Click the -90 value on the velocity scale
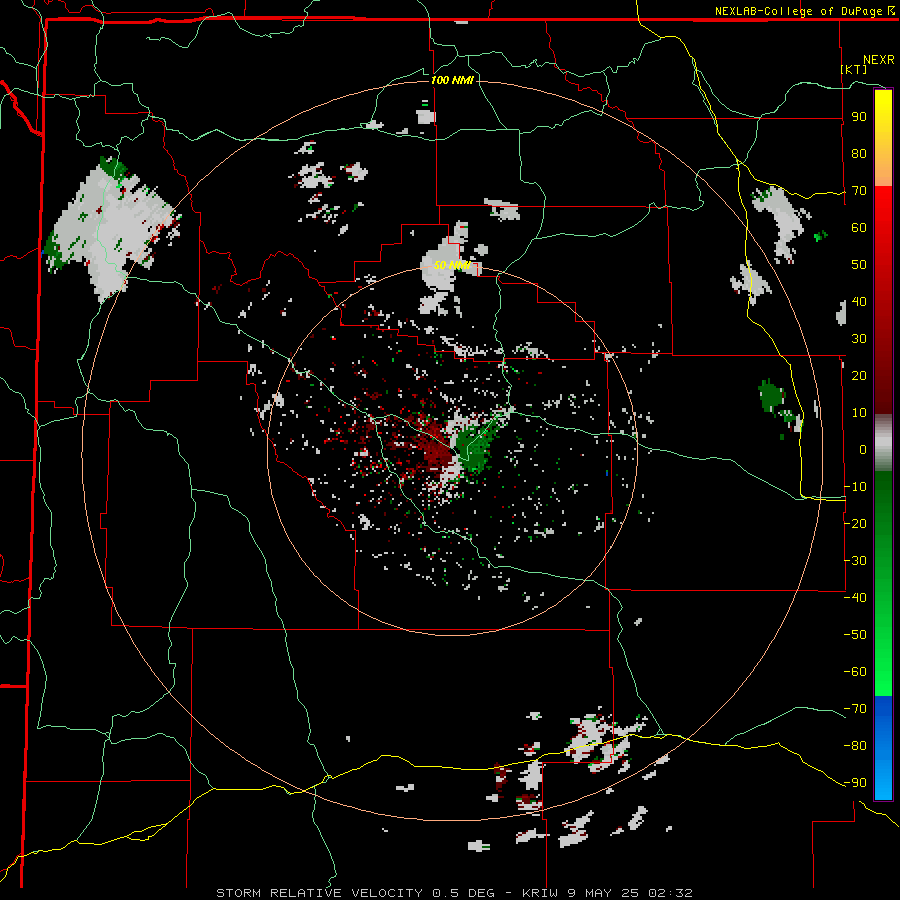This screenshot has height=900, width=900. pos(855,782)
